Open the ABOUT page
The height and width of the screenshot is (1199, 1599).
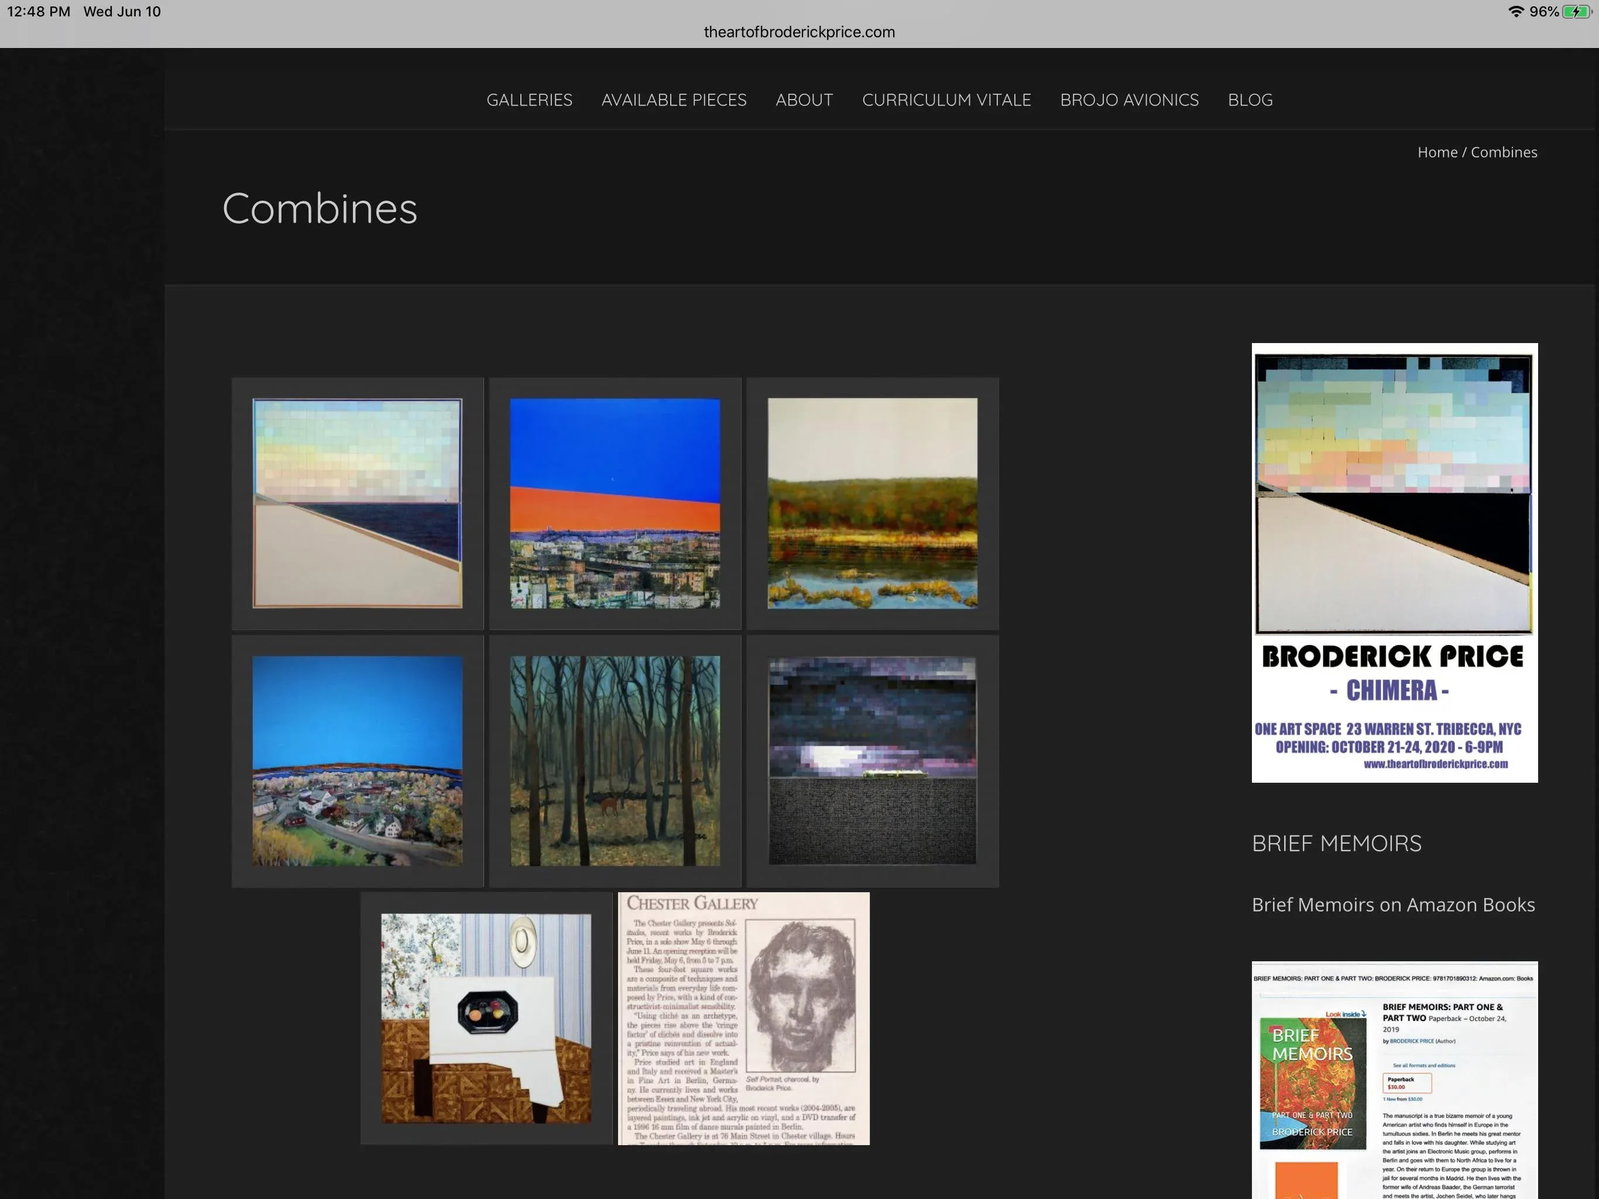[x=804, y=100]
